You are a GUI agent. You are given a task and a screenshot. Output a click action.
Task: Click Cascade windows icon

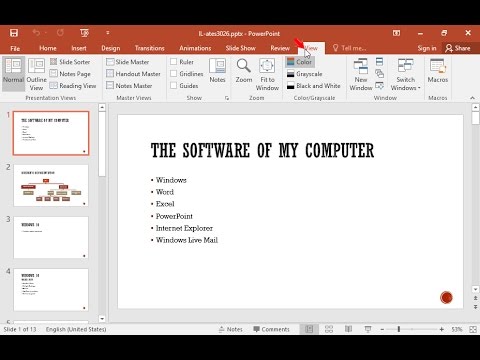click(x=379, y=74)
